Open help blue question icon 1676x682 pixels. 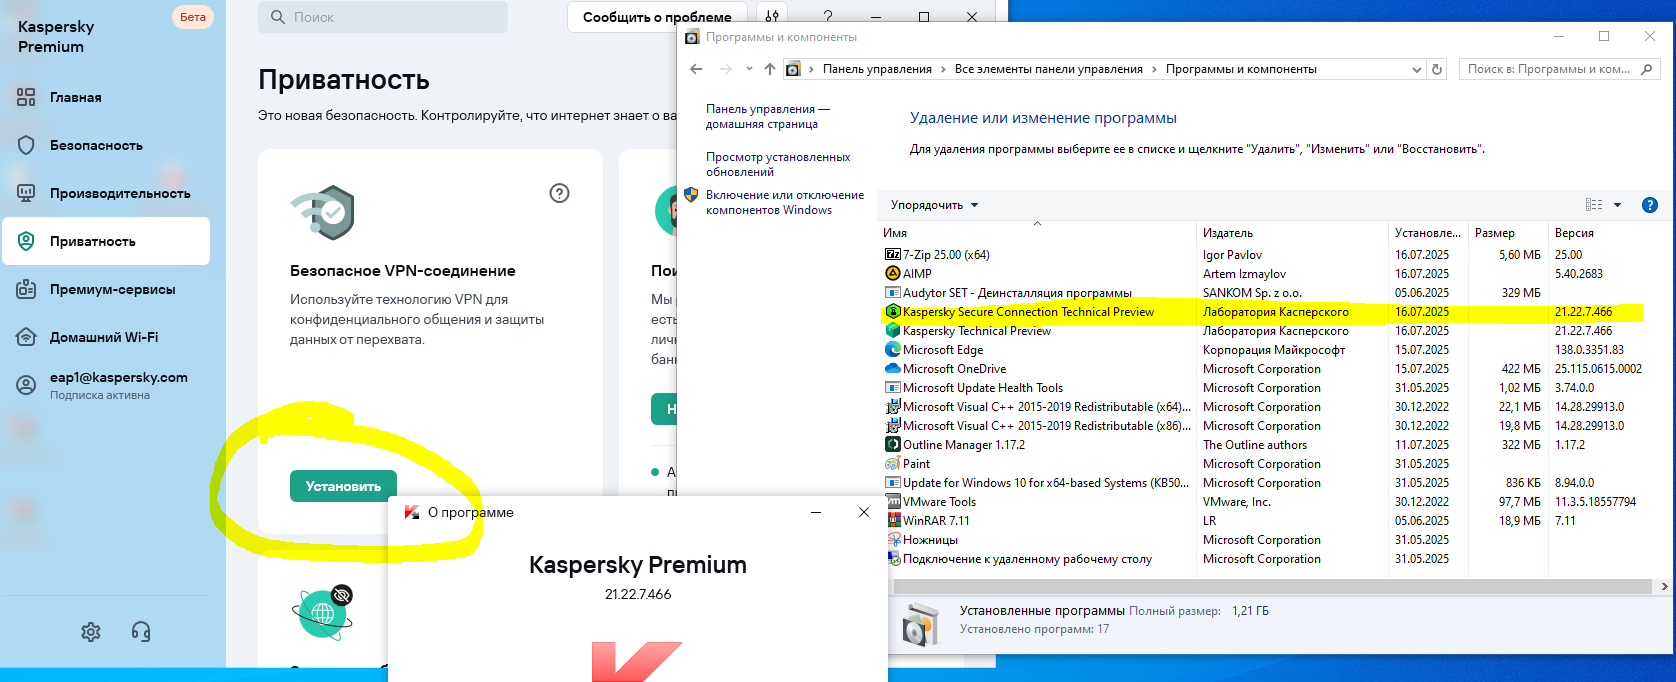click(x=1650, y=205)
